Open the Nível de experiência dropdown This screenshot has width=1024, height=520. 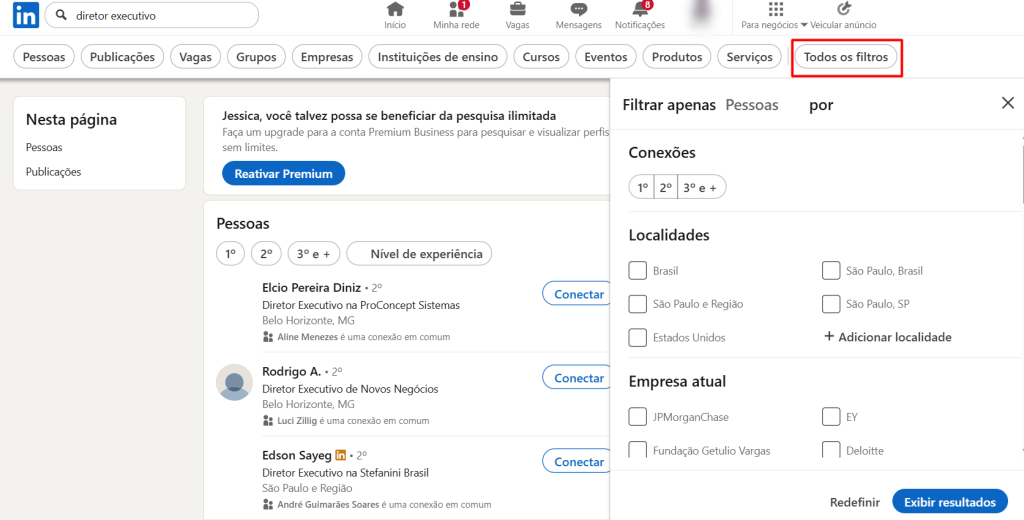pos(419,254)
